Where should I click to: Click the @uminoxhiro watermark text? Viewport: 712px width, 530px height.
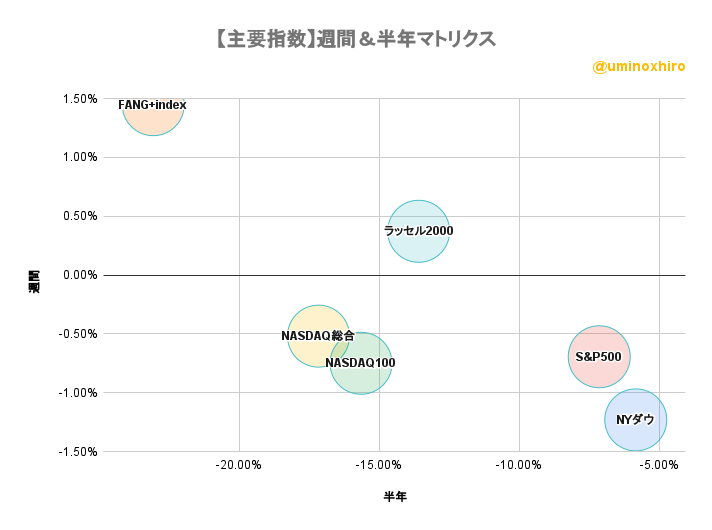[x=638, y=67]
